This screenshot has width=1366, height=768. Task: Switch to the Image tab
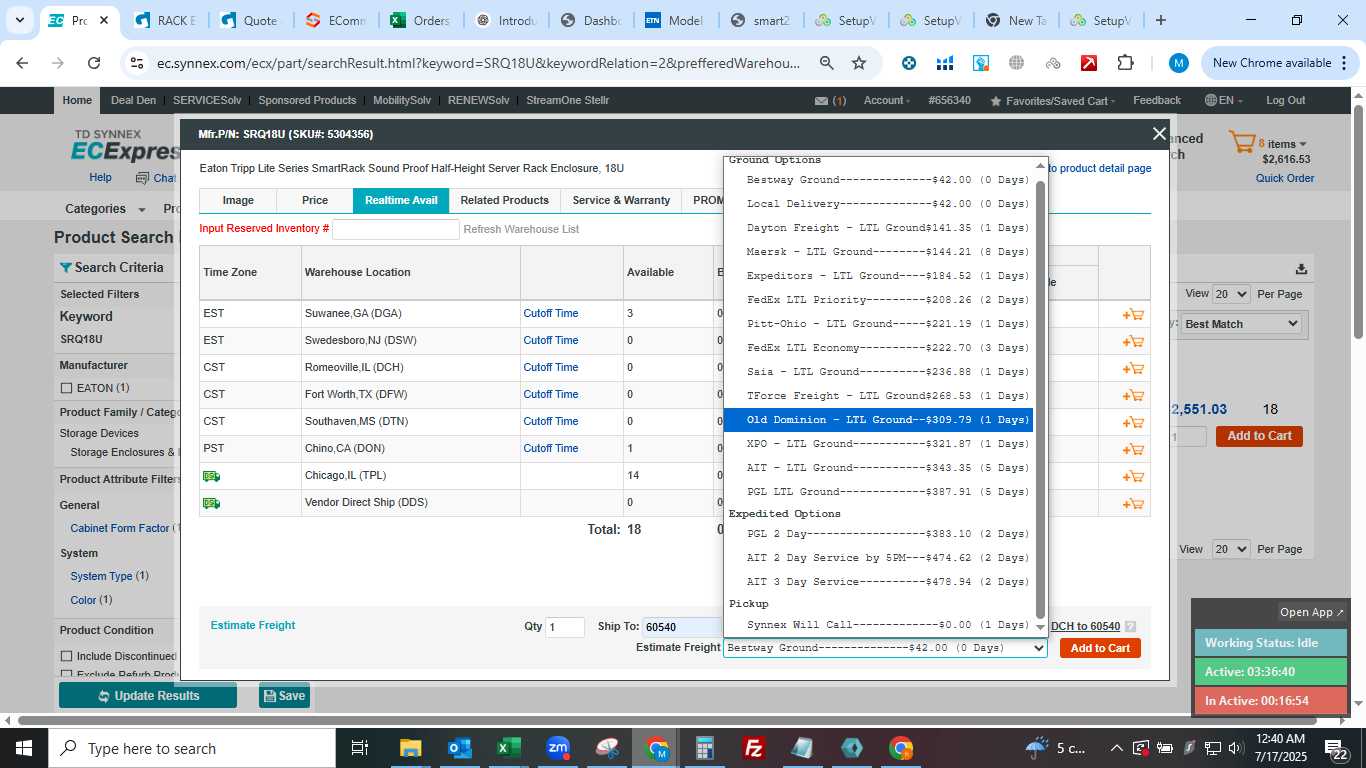coord(238,201)
